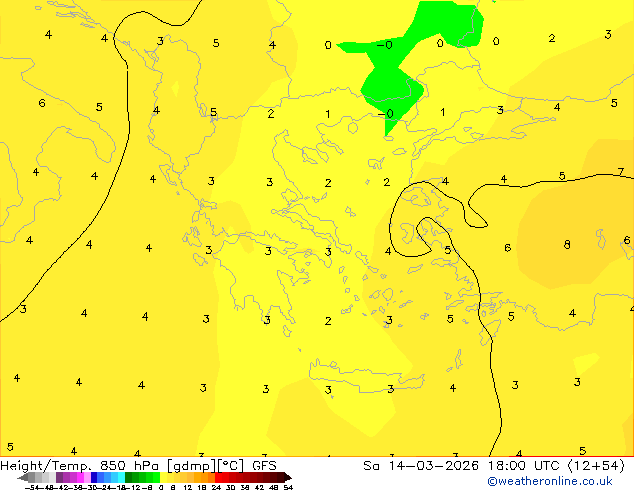This screenshot has width=634, height=490.
Task: Pick the dark purple swatch in the legend
Action: coord(59,478)
